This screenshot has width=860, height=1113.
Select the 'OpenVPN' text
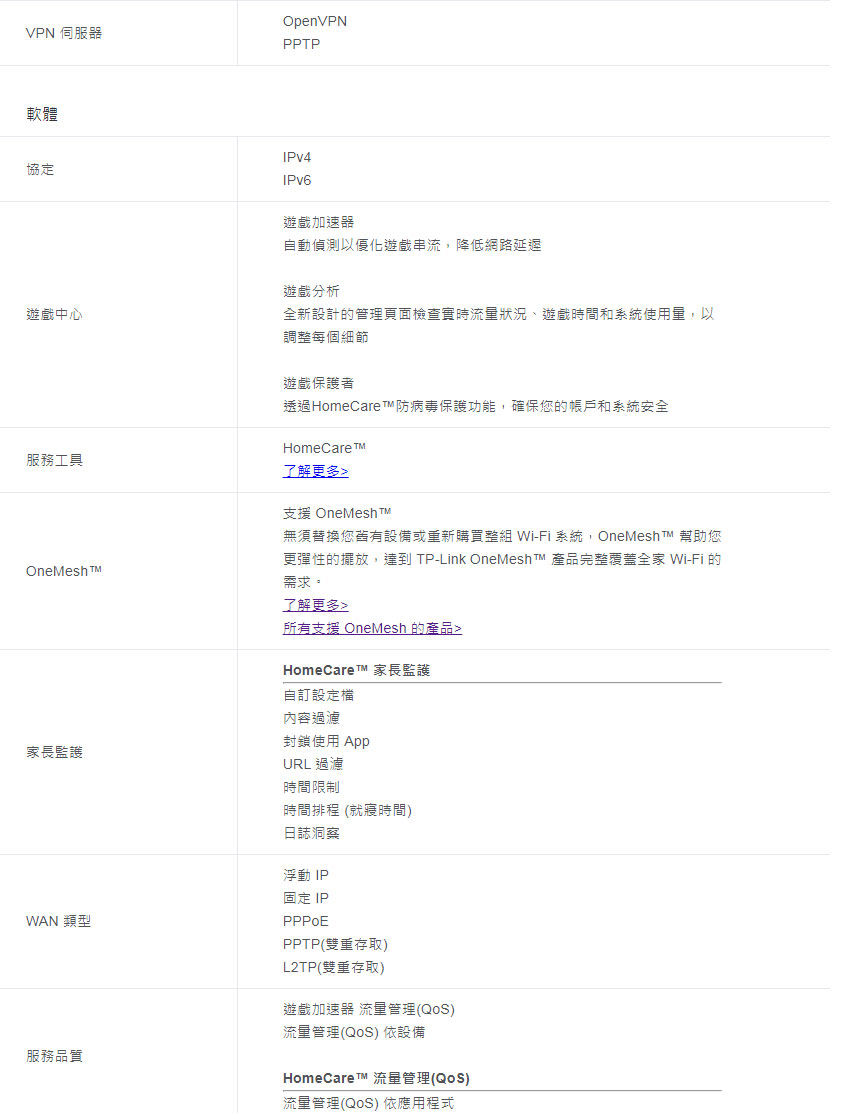click(x=315, y=21)
